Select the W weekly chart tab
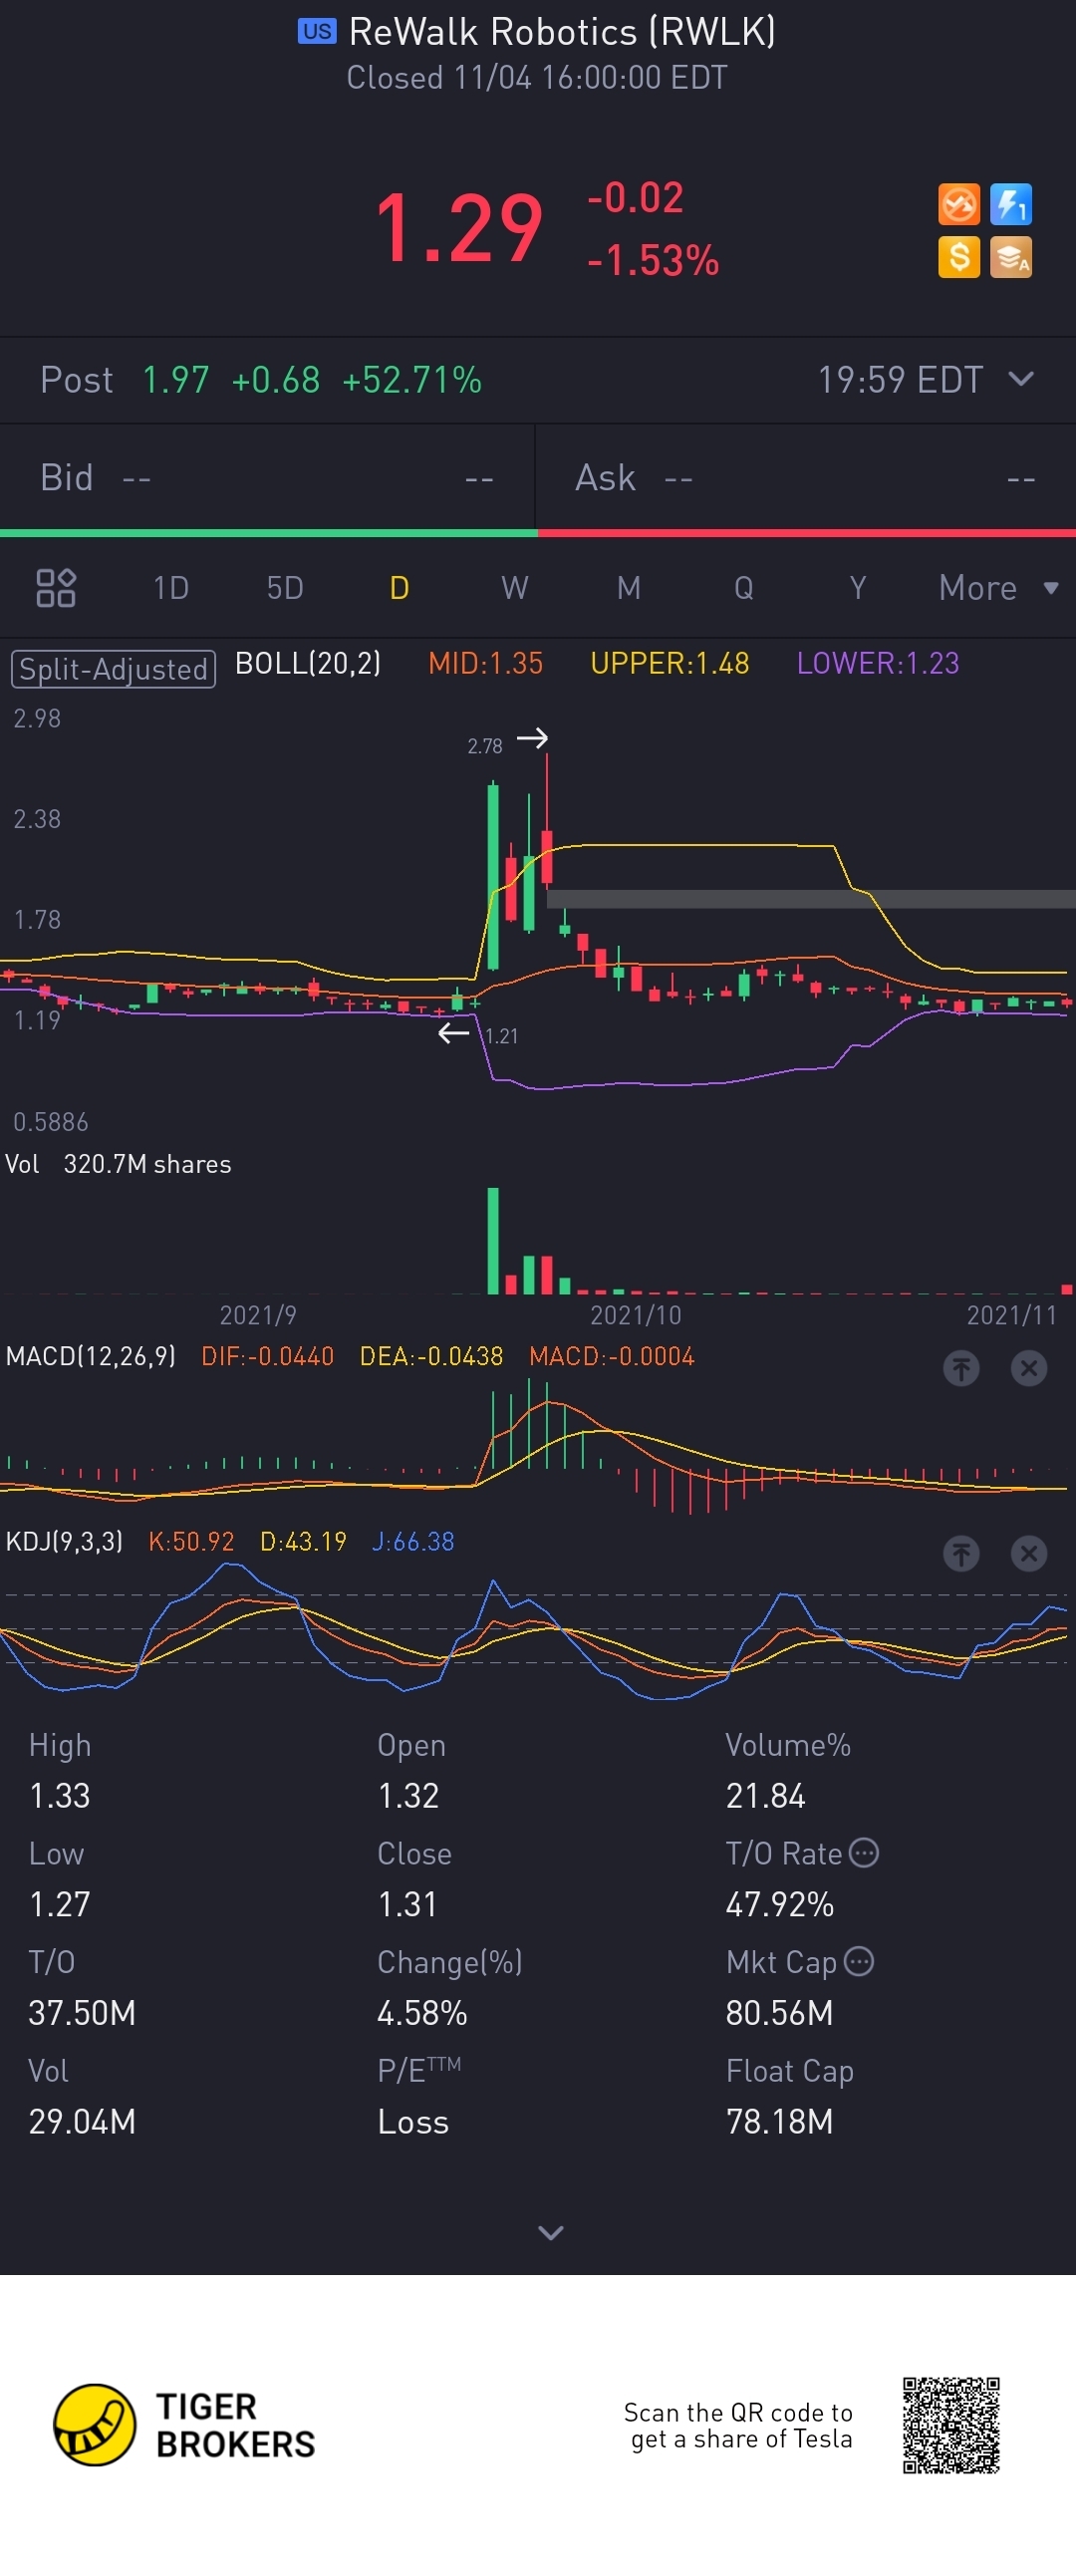 tap(514, 588)
